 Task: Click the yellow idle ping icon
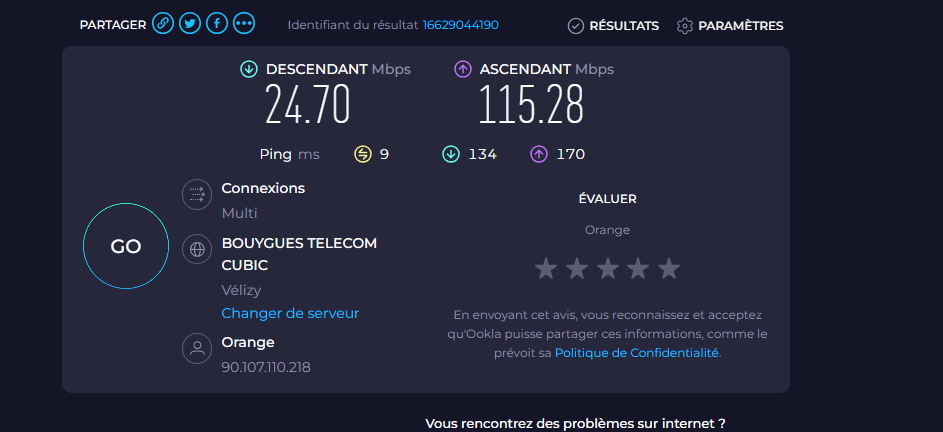[x=363, y=155]
